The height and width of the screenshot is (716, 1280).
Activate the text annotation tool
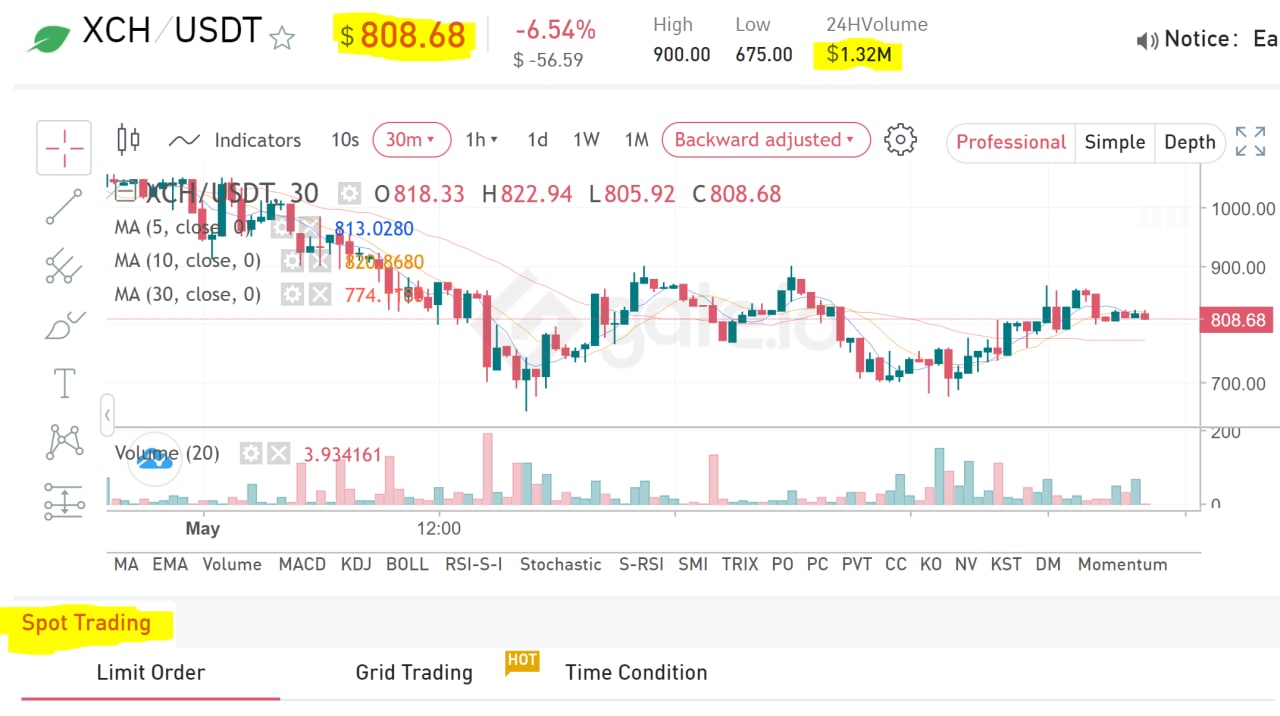point(64,383)
